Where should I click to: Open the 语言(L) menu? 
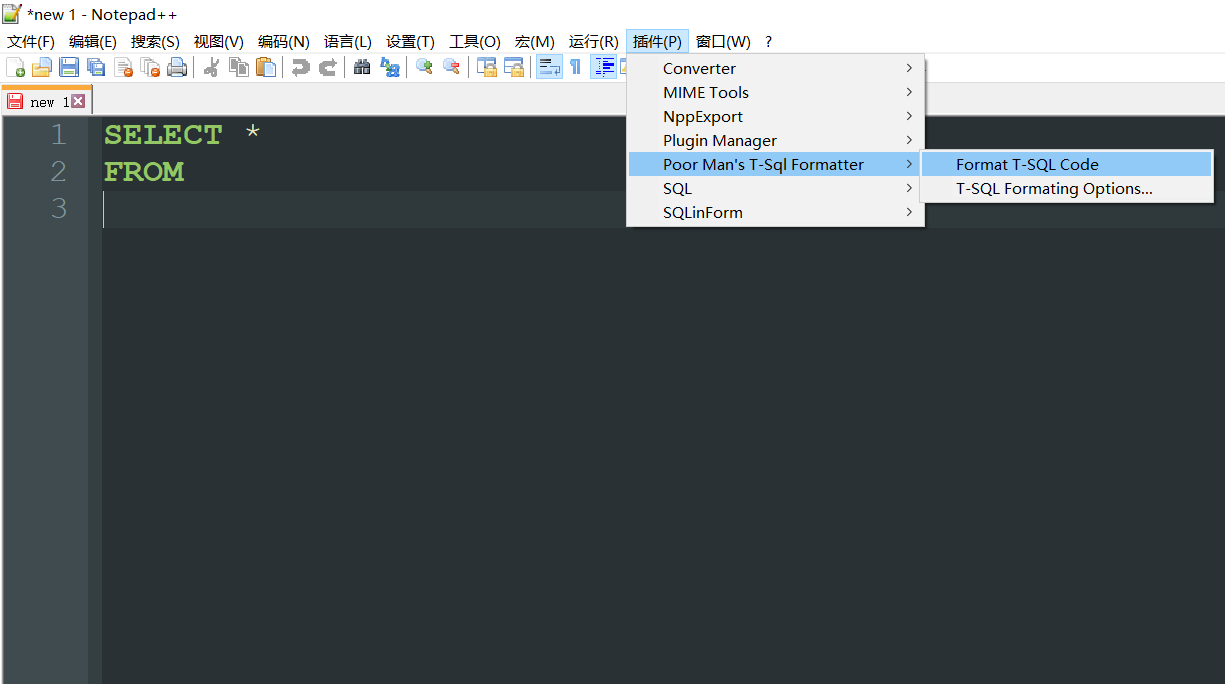tap(348, 41)
